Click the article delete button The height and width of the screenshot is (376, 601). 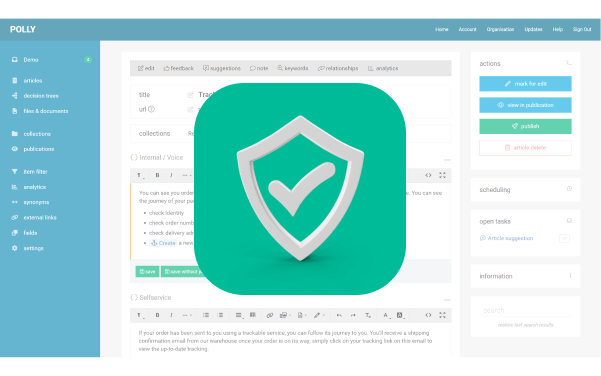525,148
